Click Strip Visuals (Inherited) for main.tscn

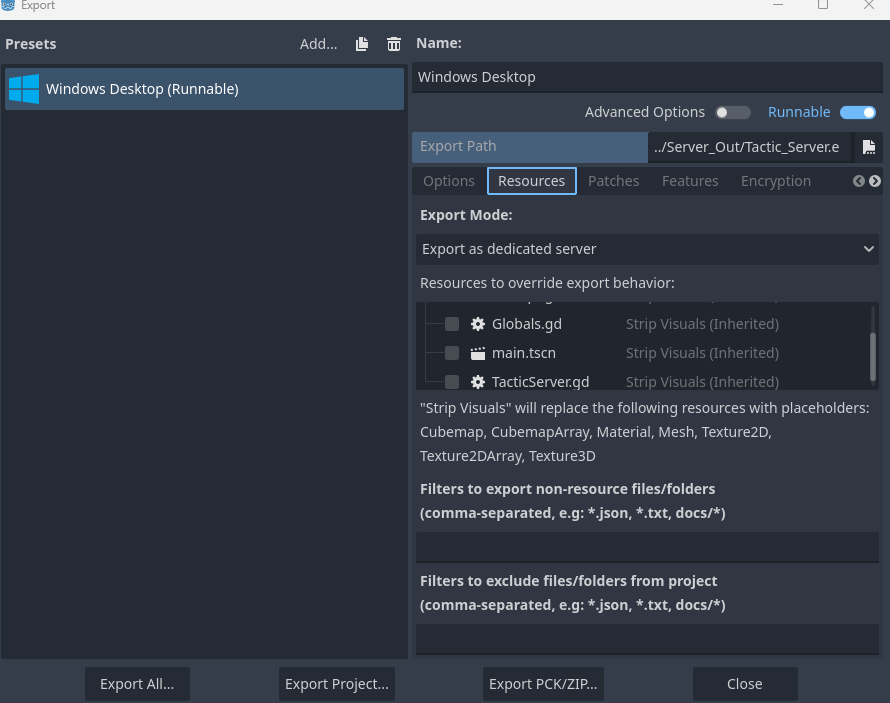click(702, 353)
